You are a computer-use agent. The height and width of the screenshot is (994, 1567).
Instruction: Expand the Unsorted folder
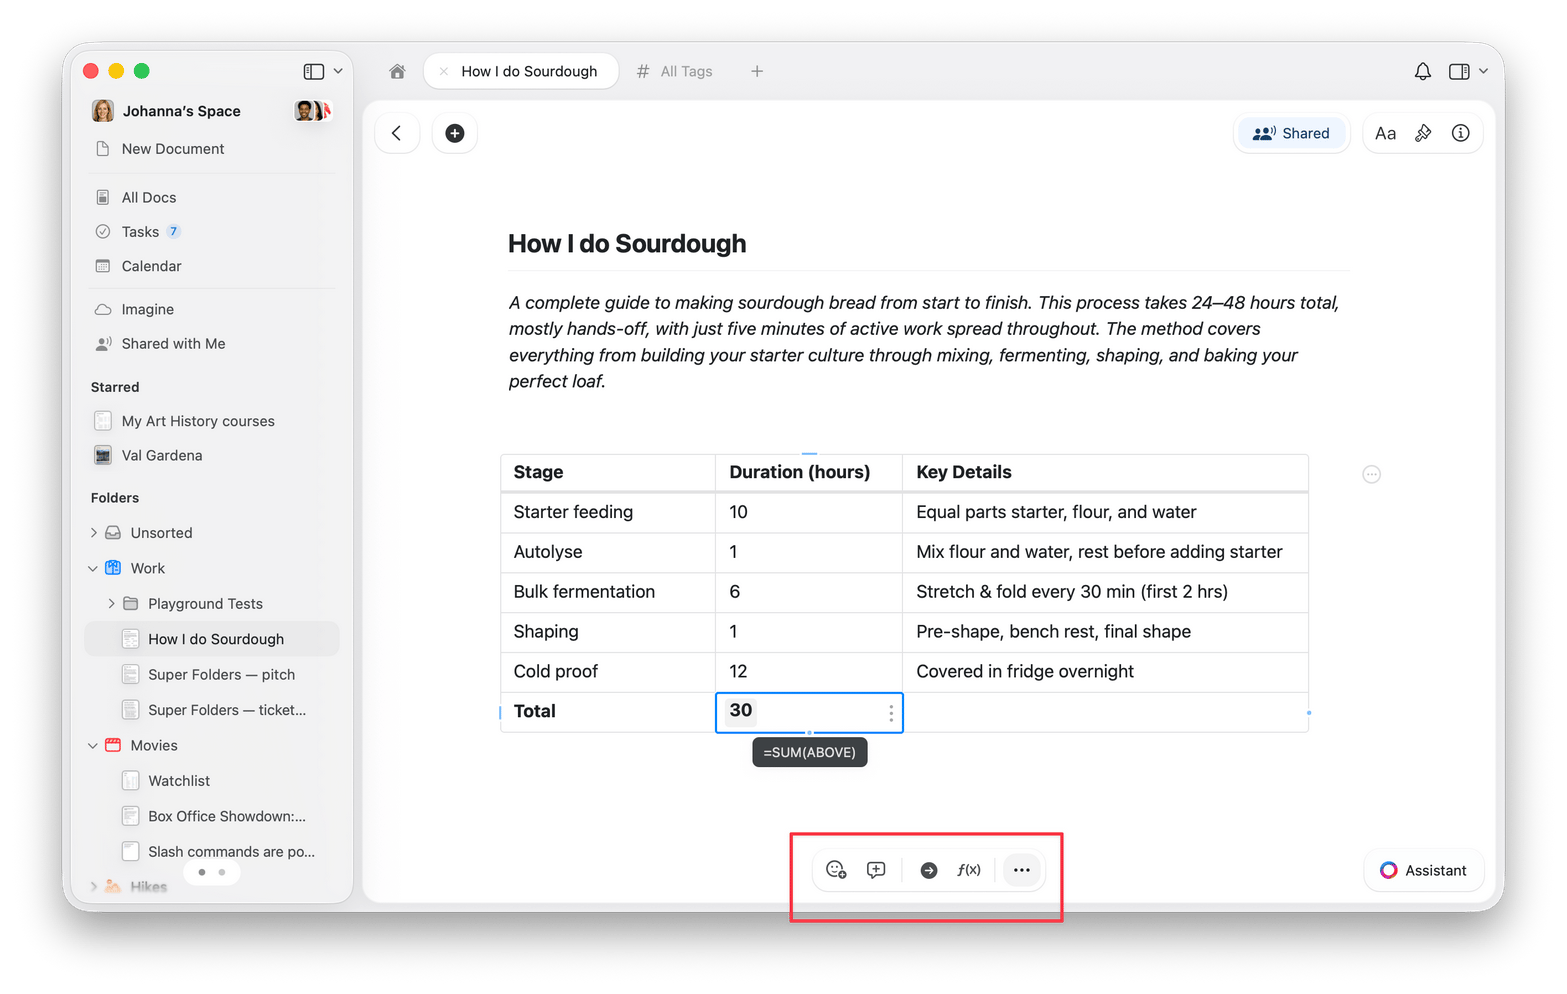point(94,533)
